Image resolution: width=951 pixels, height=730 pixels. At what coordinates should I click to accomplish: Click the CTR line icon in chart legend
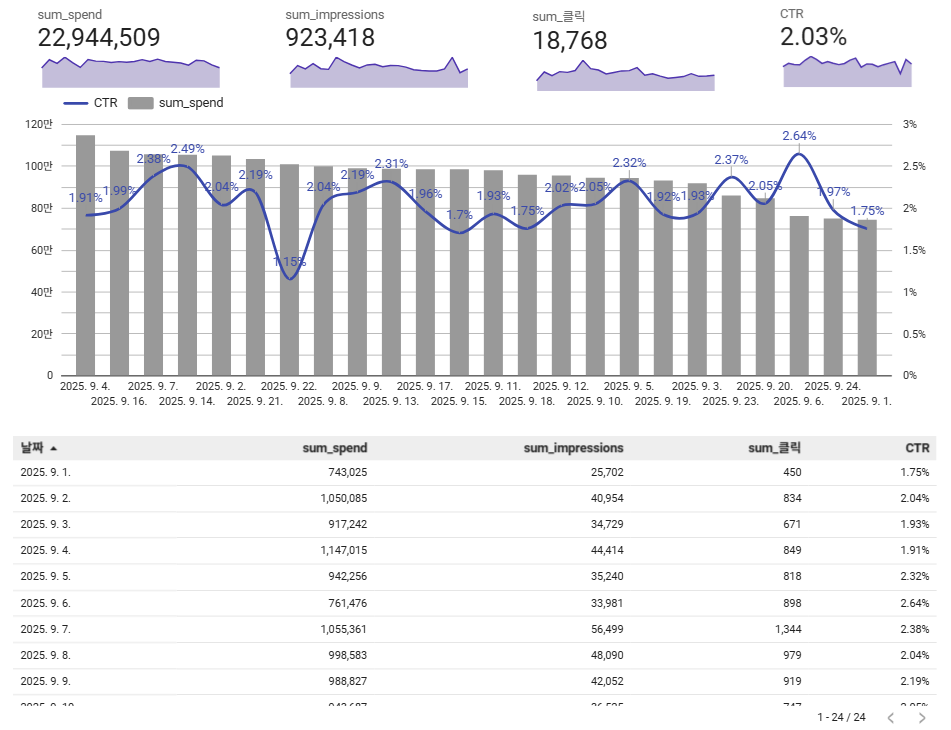76,103
